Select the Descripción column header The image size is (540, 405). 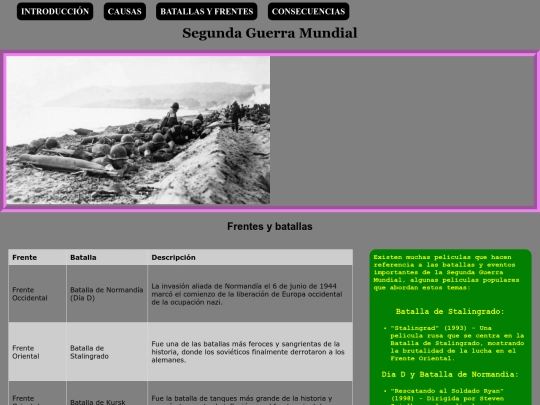(x=250, y=257)
